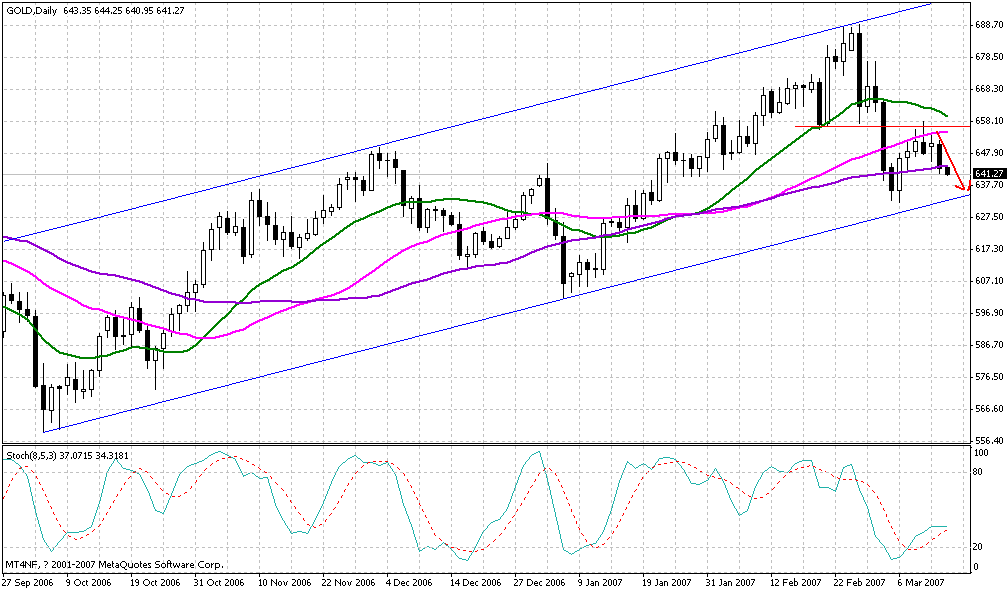Select the red horizontal resistance line
The image size is (1008, 590).
click(882, 127)
